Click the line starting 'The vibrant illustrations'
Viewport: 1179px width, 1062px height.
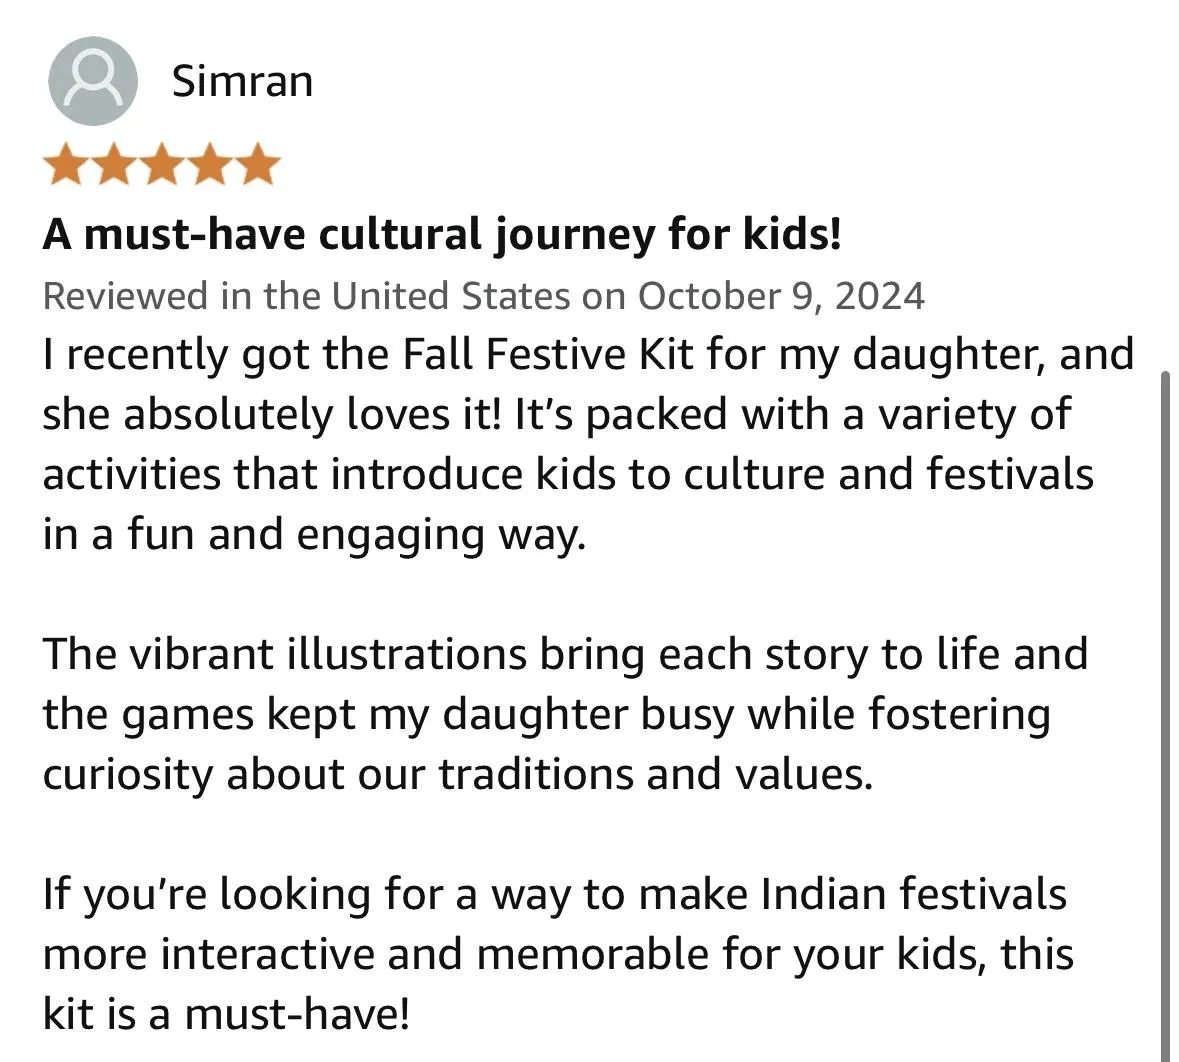click(x=564, y=655)
